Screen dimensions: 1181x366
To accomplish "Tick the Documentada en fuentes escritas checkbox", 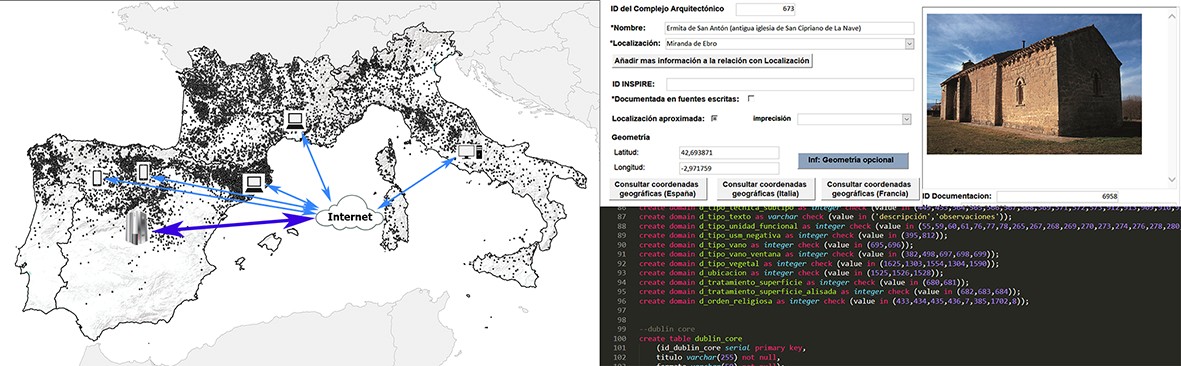I will 750,99.
